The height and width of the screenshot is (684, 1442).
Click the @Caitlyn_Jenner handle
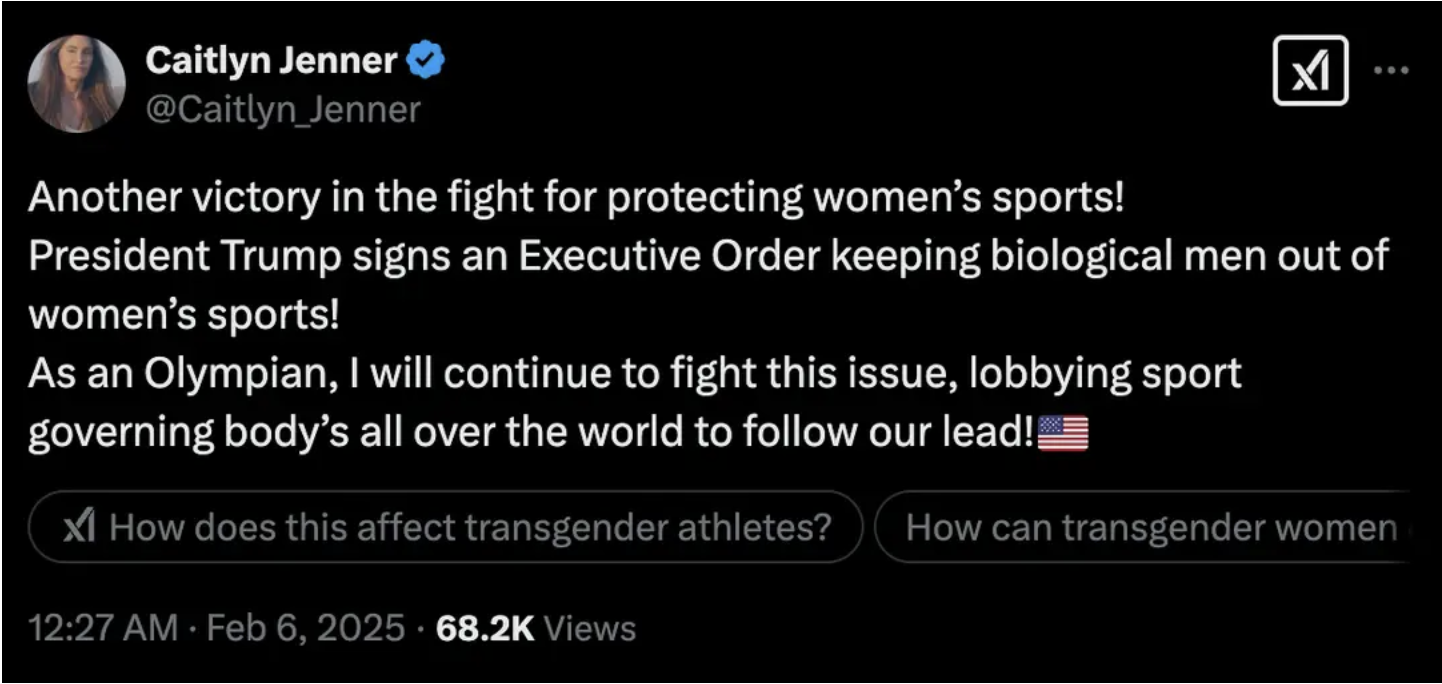click(282, 109)
